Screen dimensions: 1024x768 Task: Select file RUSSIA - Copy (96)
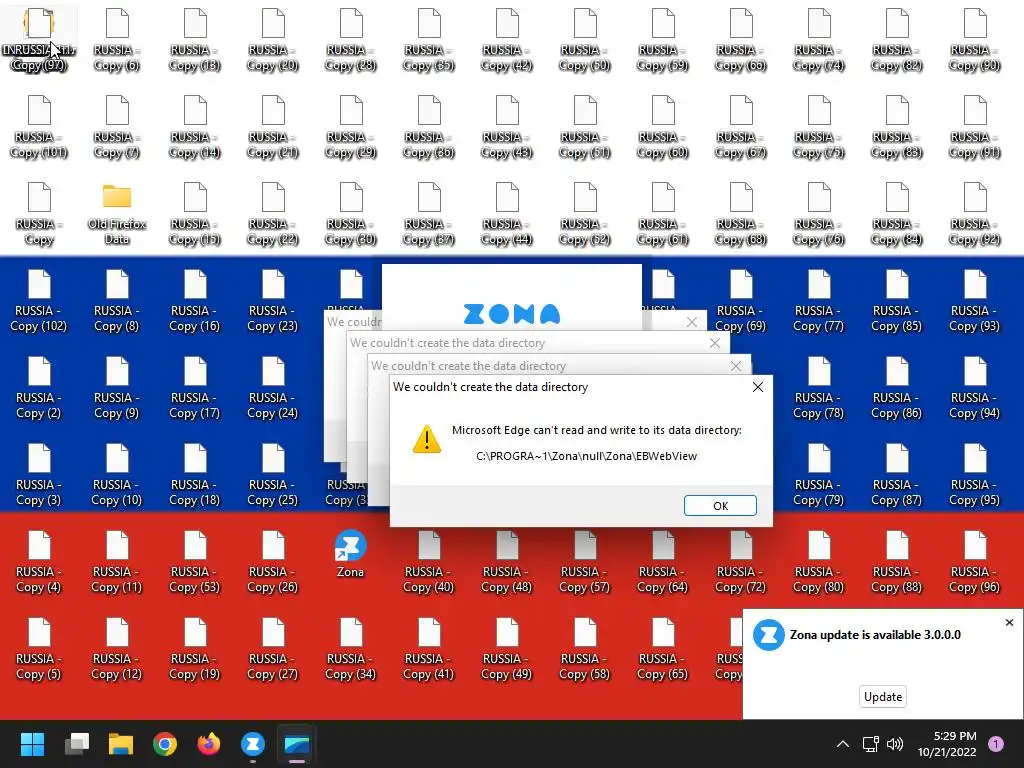pyautogui.click(x=974, y=561)
